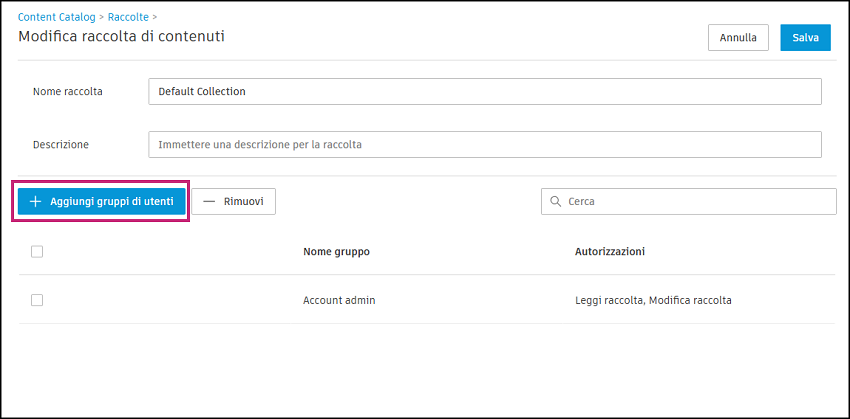The height and width of the screenshot is (419, 850).
Task: Toggle the select-all header checkbox
Action: 37,251
